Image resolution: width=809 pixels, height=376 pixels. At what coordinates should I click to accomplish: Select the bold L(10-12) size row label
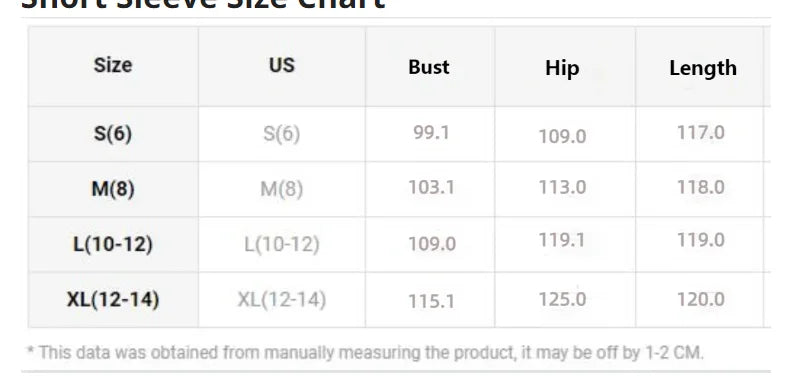coord(113,244)
